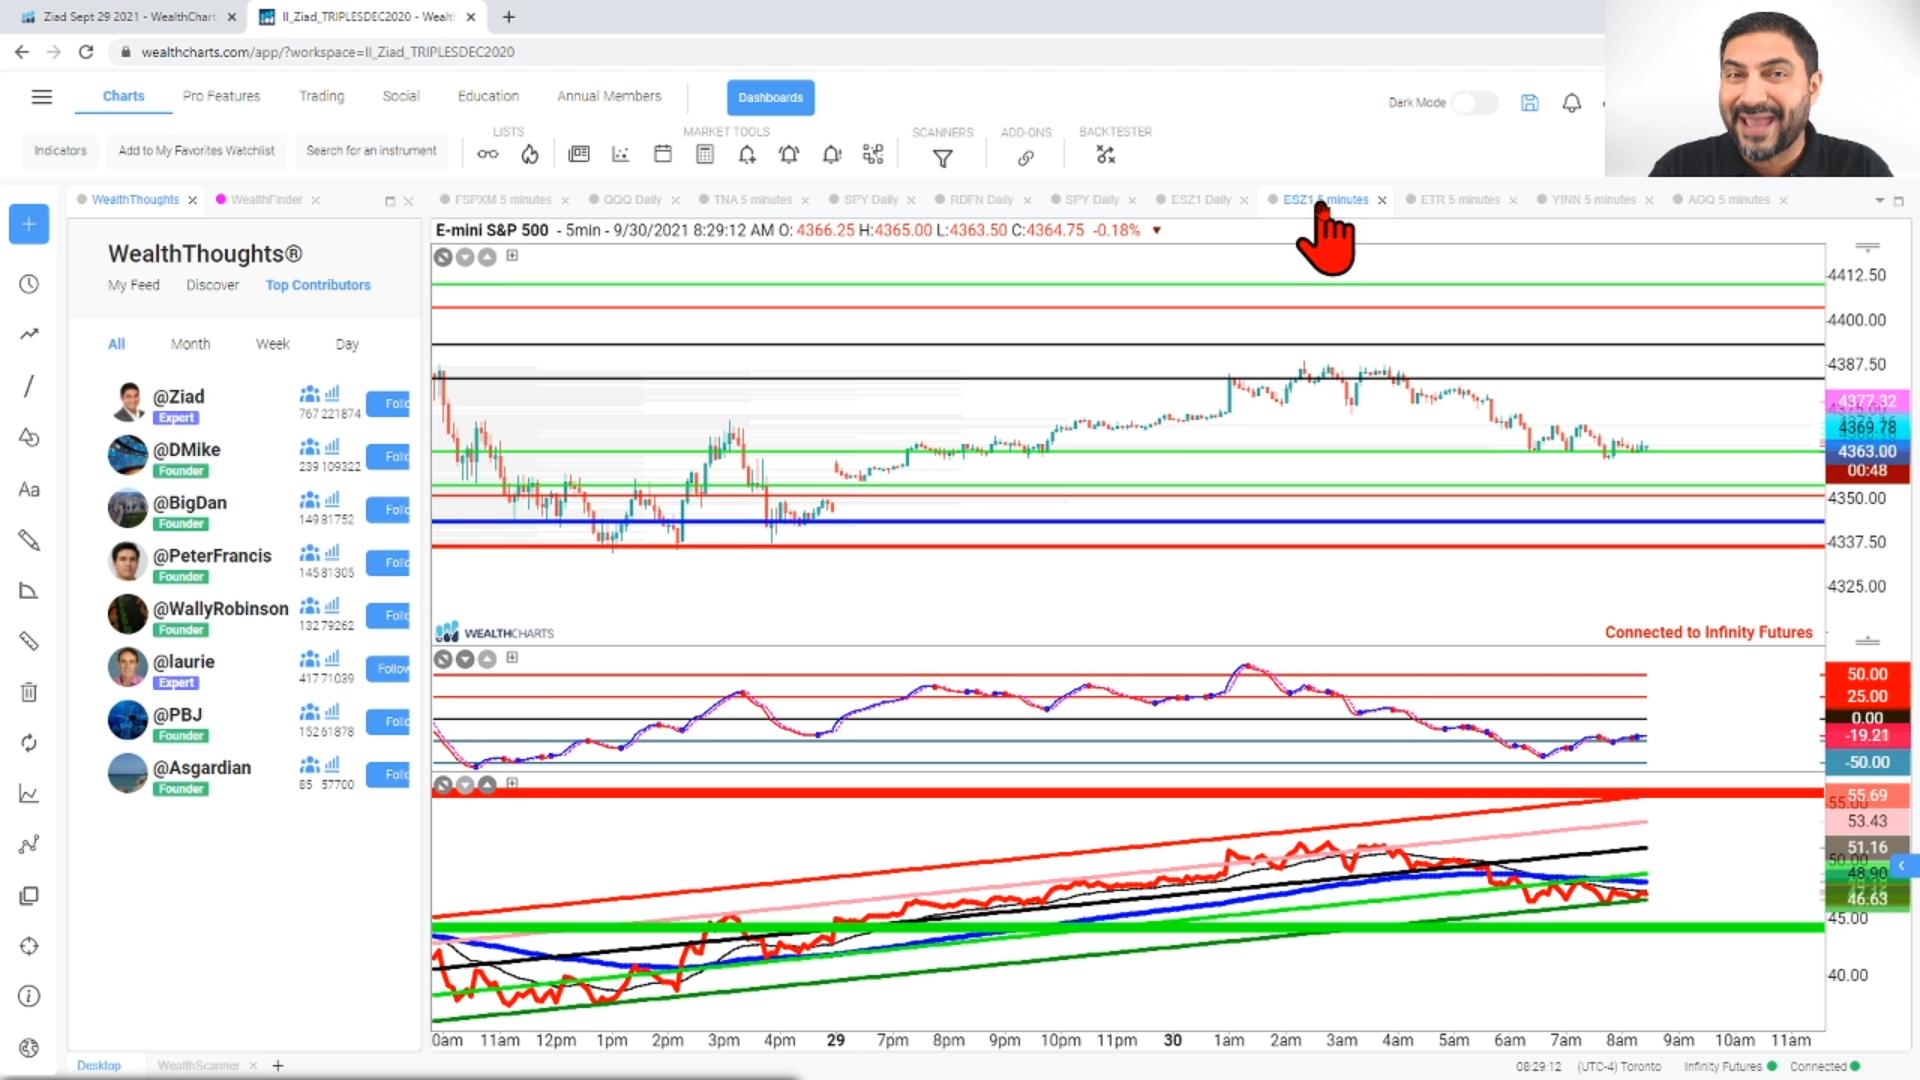Click the Dashboards button
Image resolution: width=1920 pixels, height=1080 pixels.
(770, 97)
